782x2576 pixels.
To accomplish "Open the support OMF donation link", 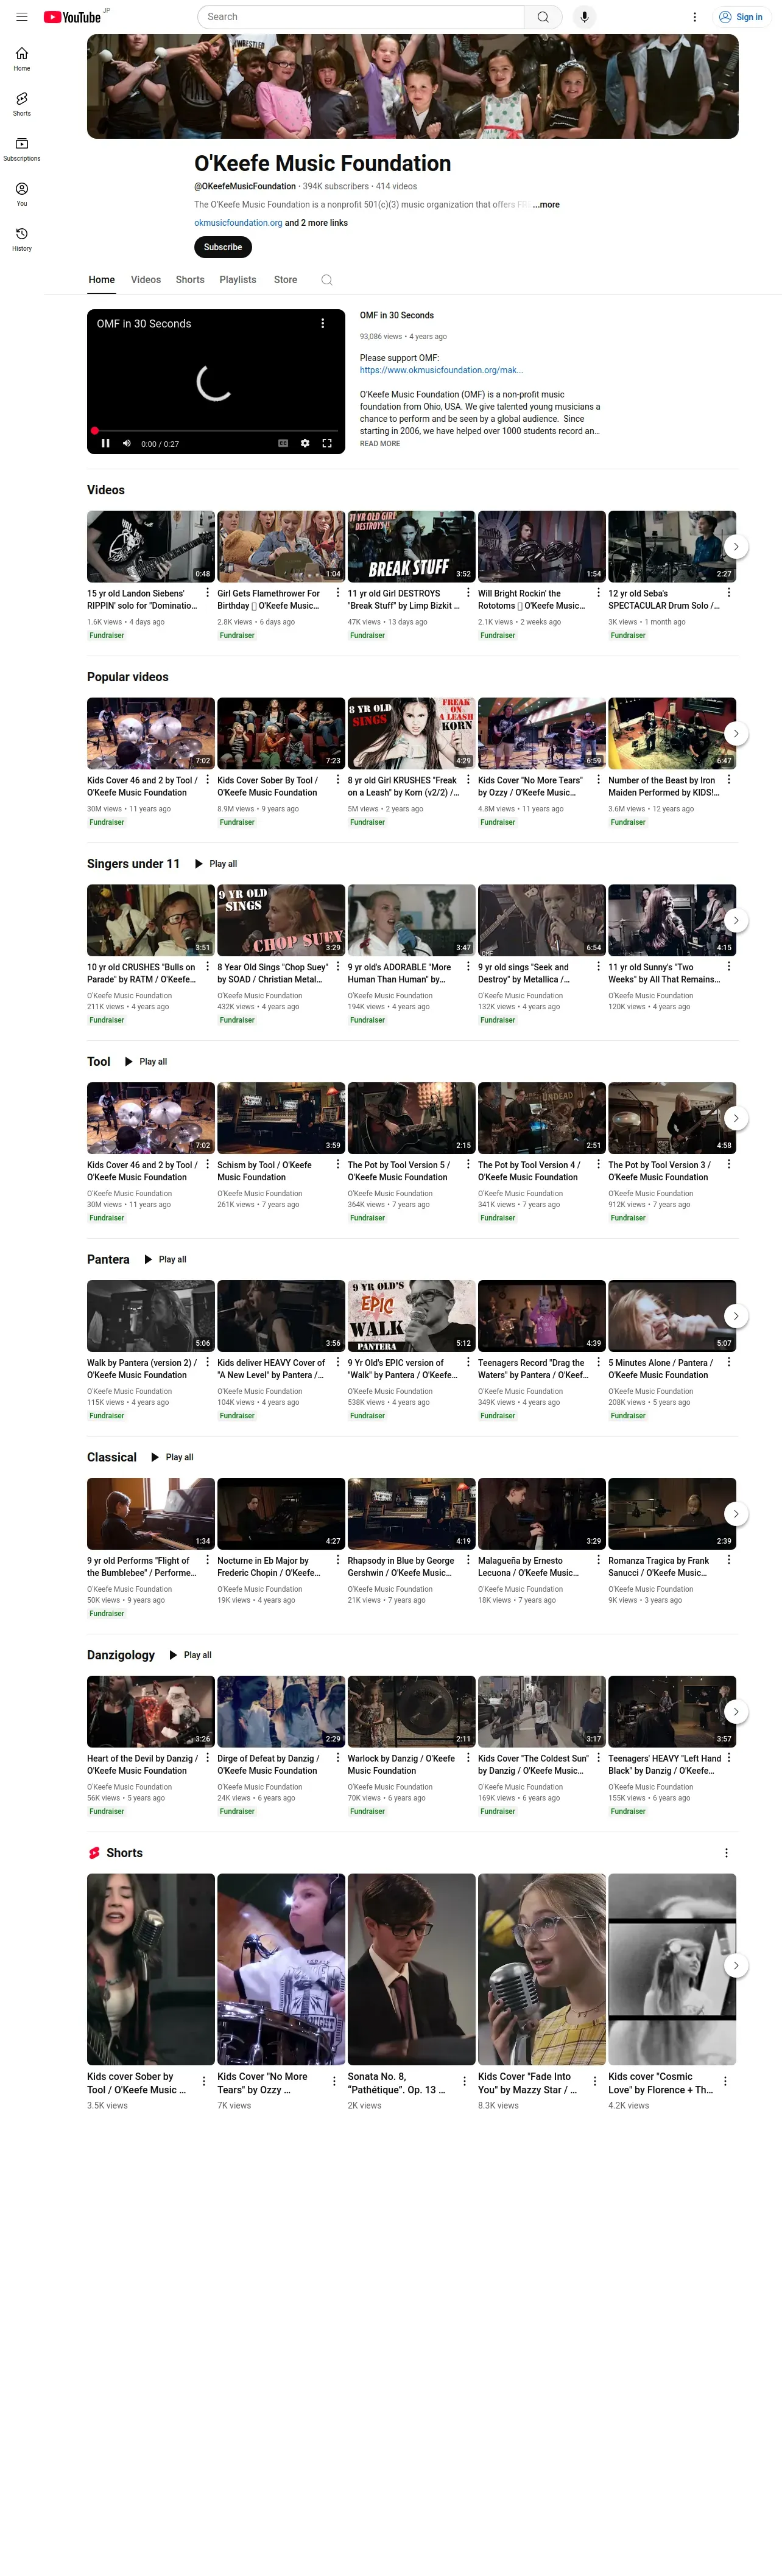I will (x=441, y=370).
